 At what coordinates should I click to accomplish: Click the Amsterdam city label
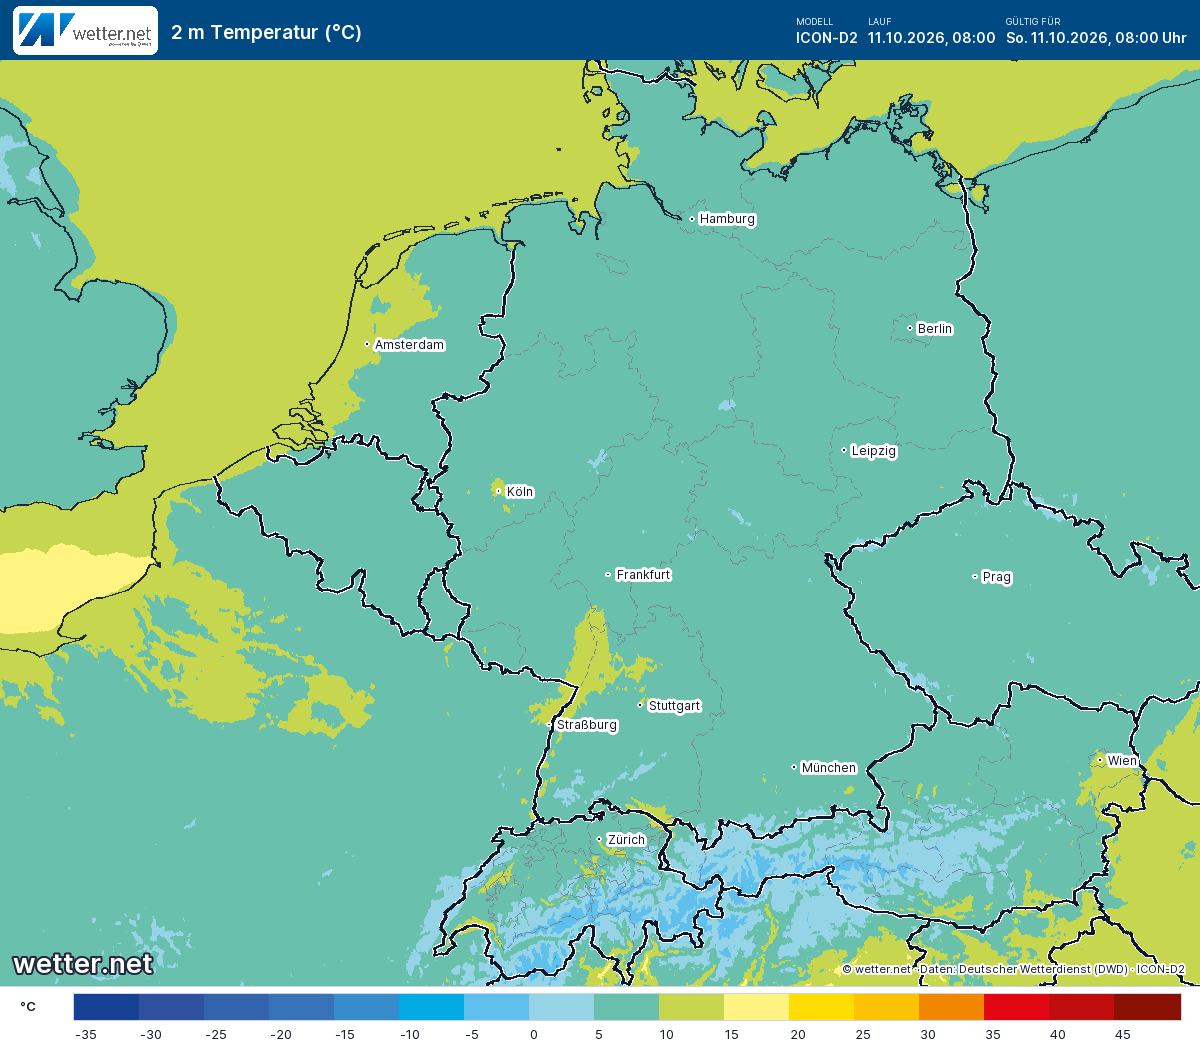click(x=409, y=345)
